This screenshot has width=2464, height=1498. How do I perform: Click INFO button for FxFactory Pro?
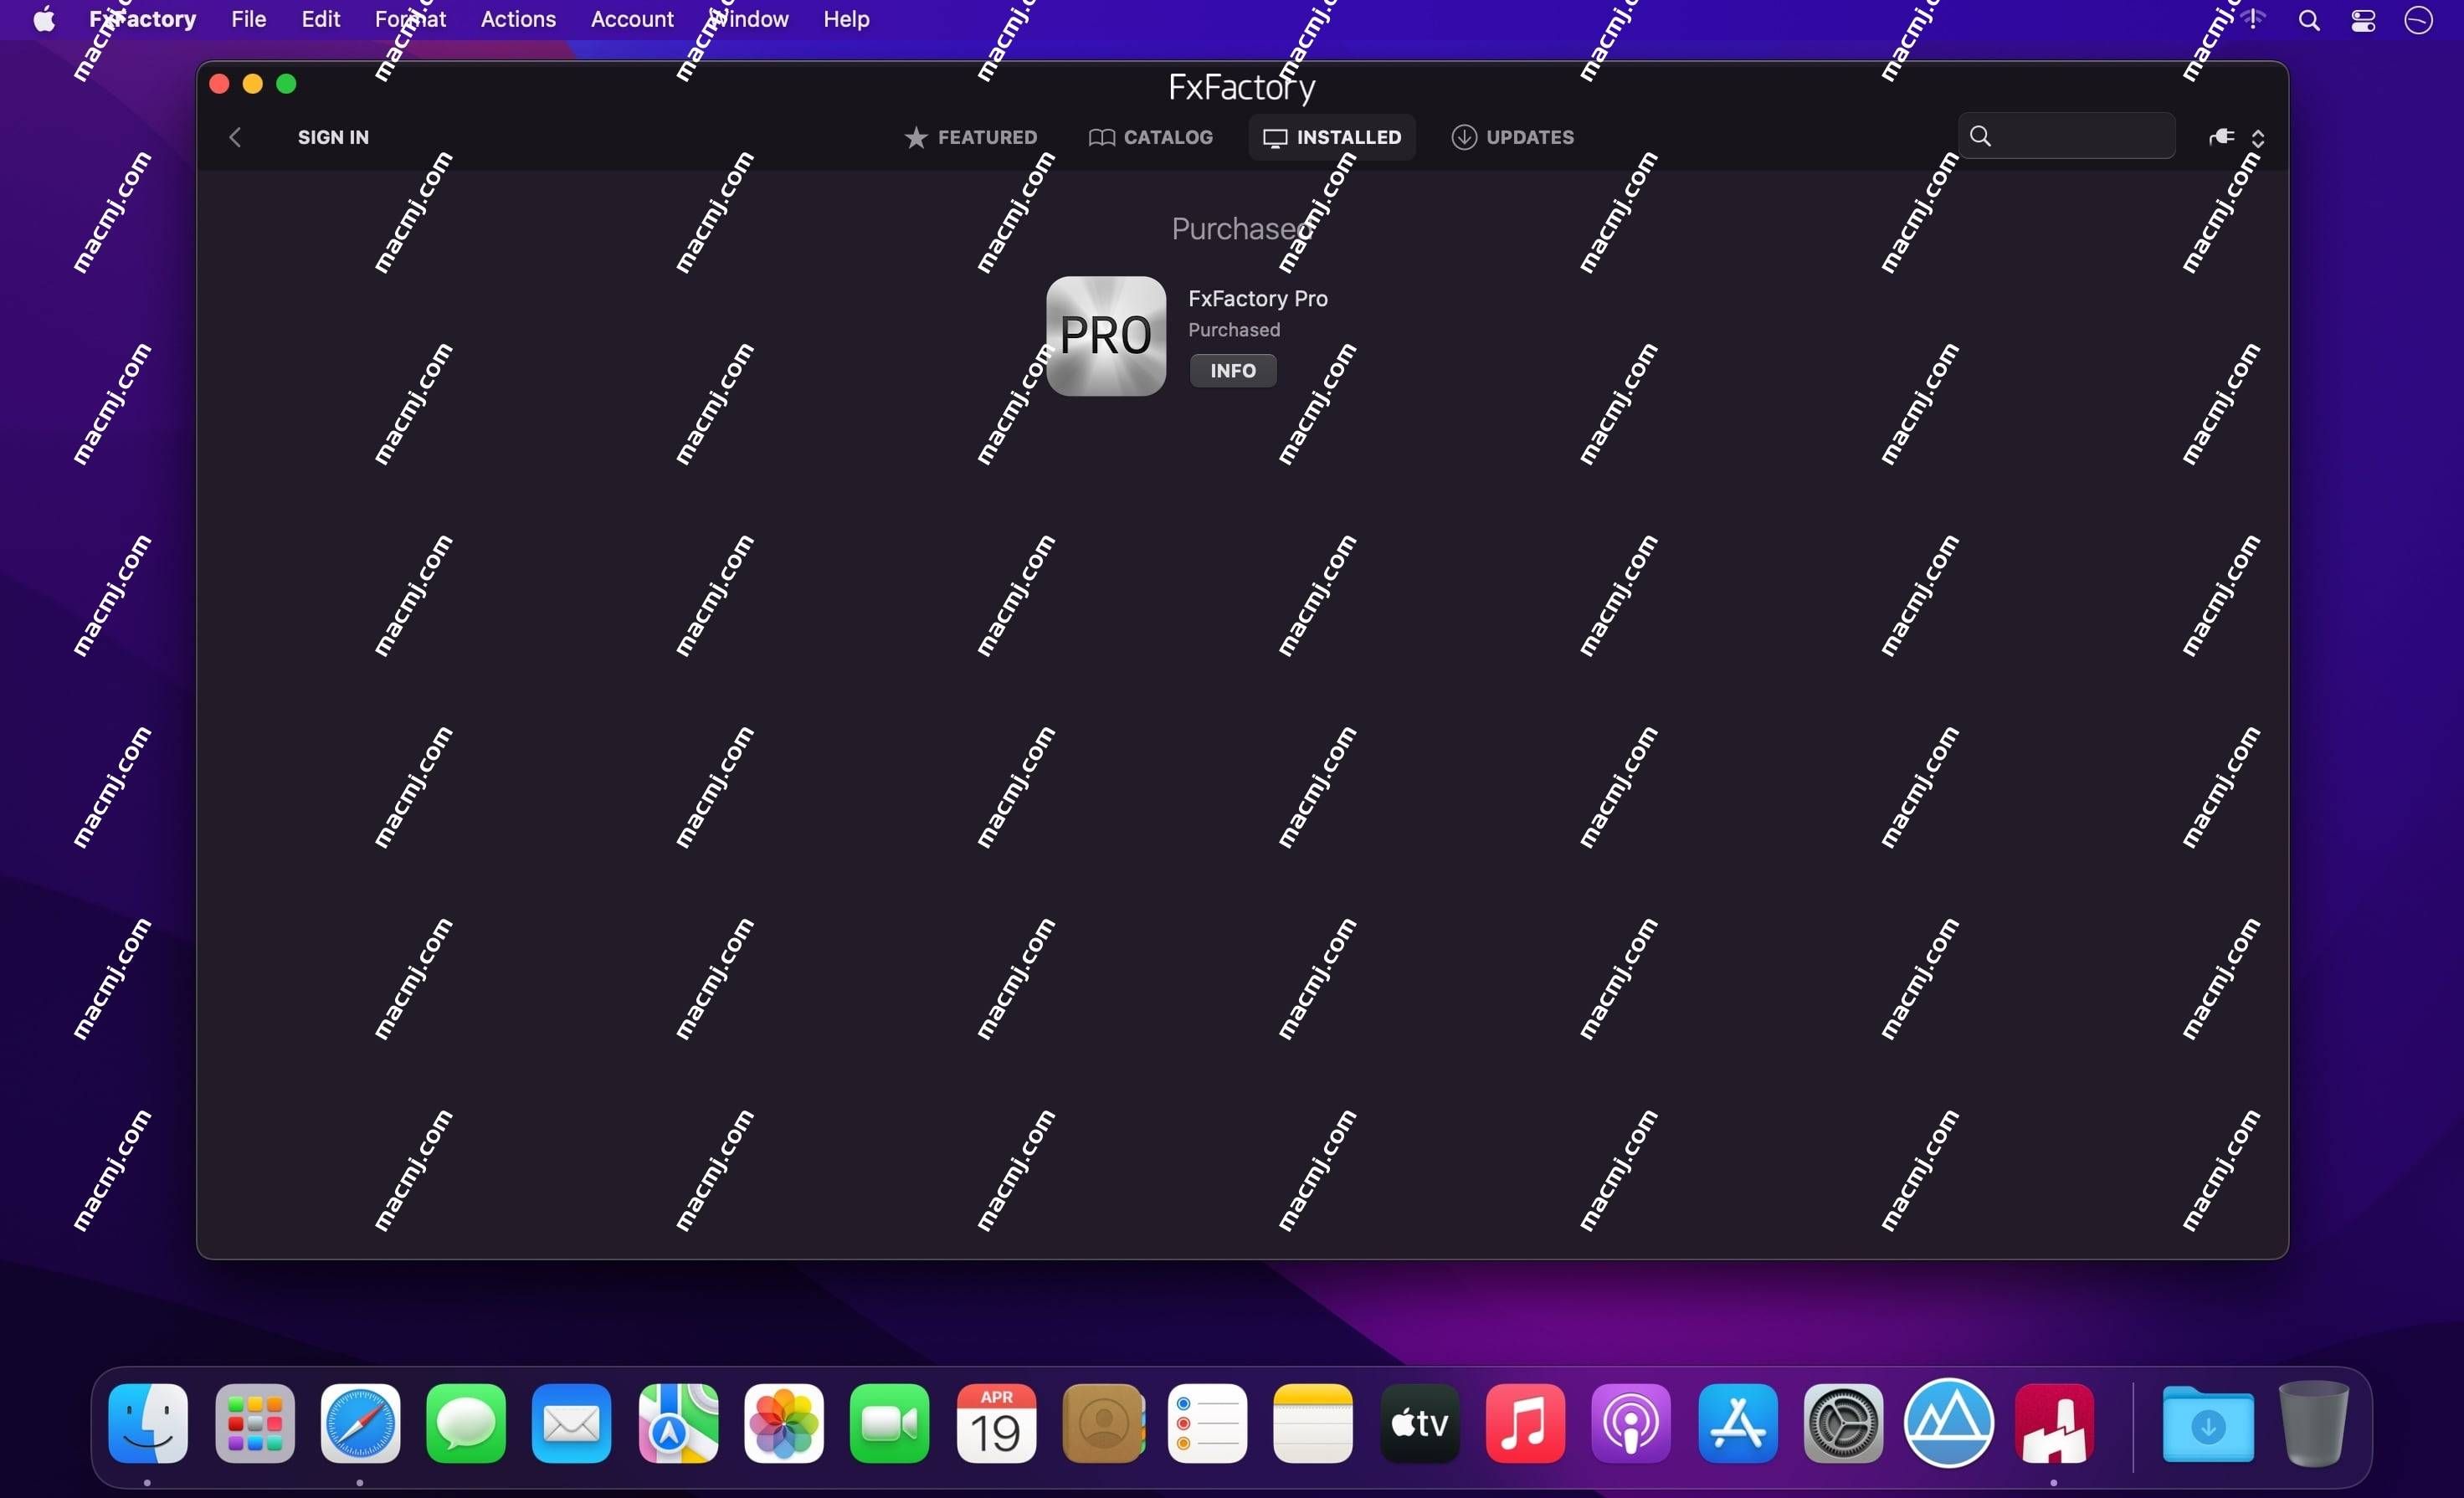(x=1233, y=371)
